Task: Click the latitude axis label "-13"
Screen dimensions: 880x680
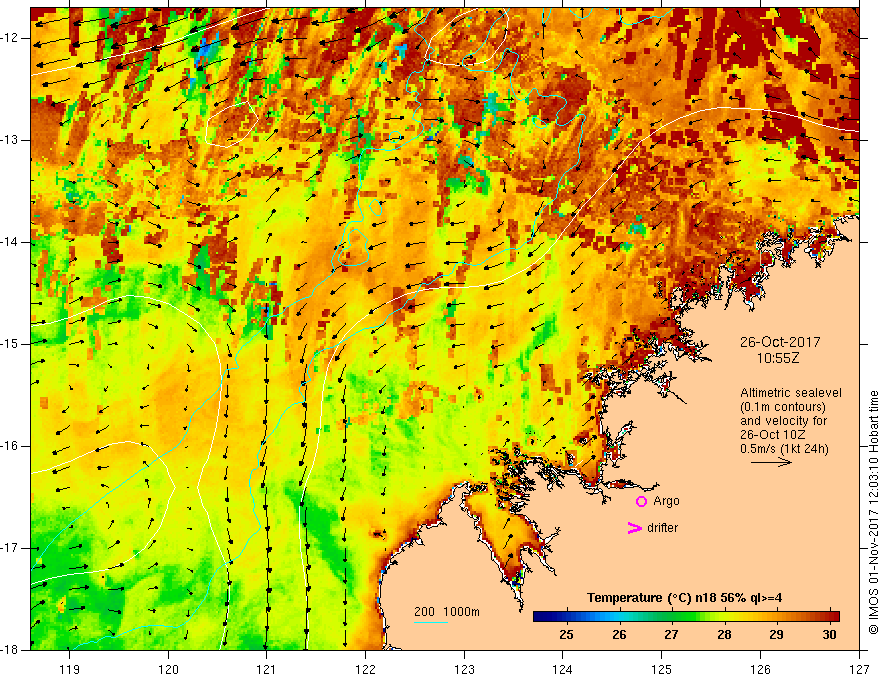Action: click(10, 140)
